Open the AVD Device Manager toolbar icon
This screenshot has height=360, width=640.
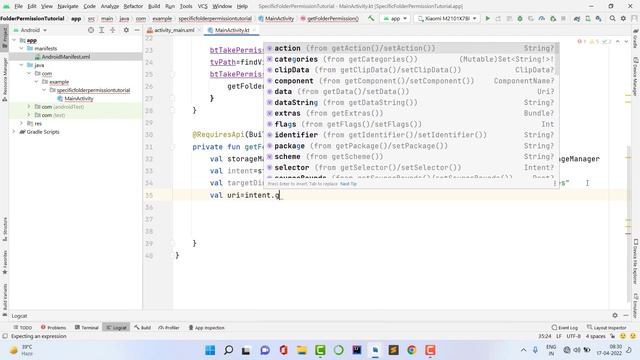tap(588, 18)
